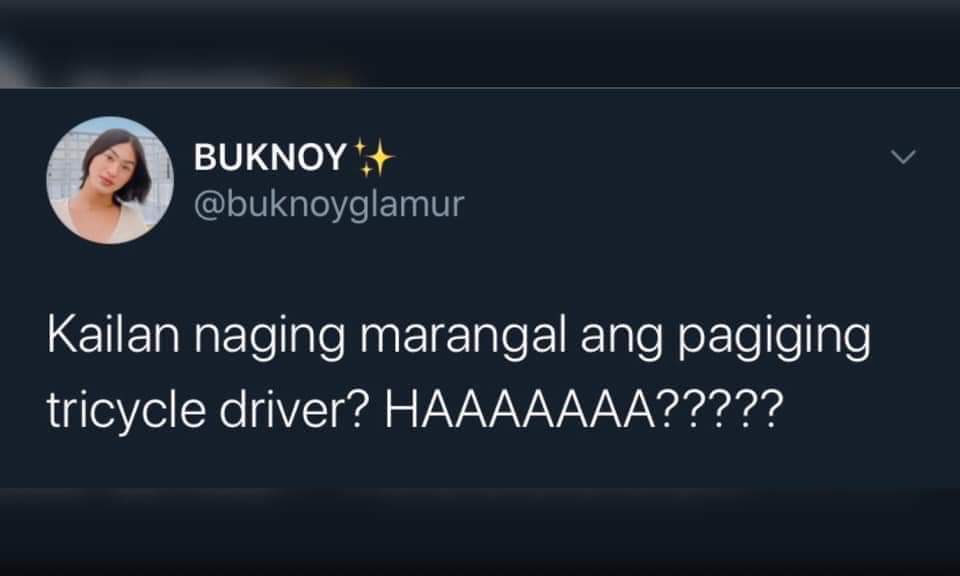Click the BUKNOY display name
This screenshot has height=576, width=960.
270,157
